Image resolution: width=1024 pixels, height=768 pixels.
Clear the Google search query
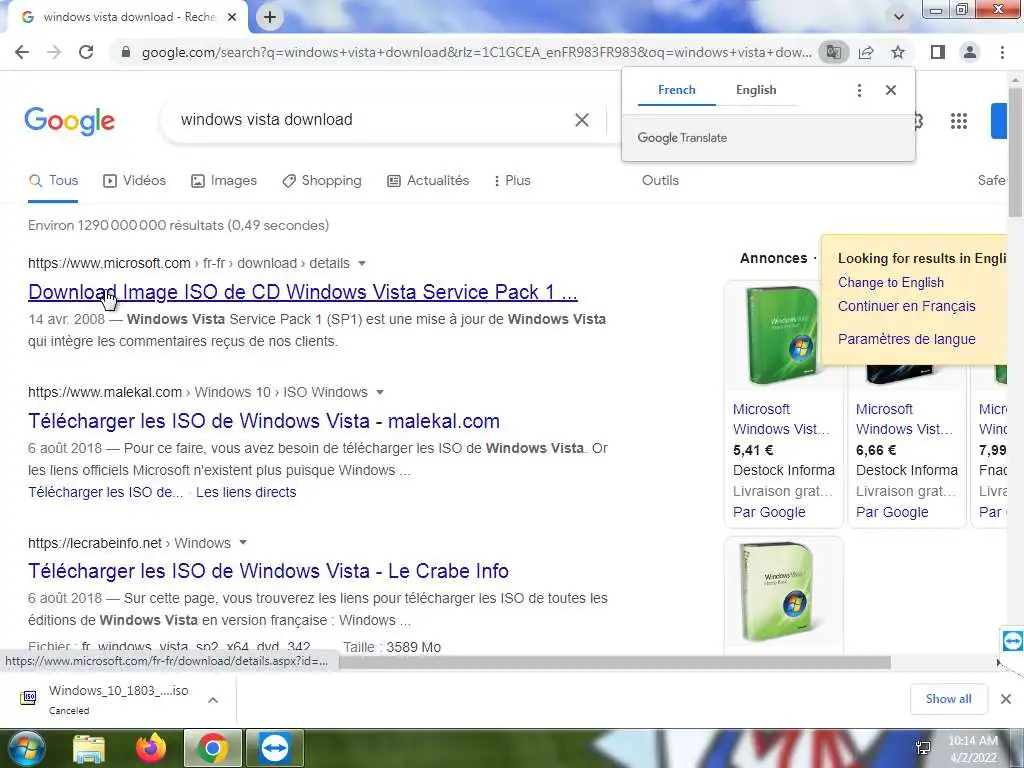(x=581, y=120)
